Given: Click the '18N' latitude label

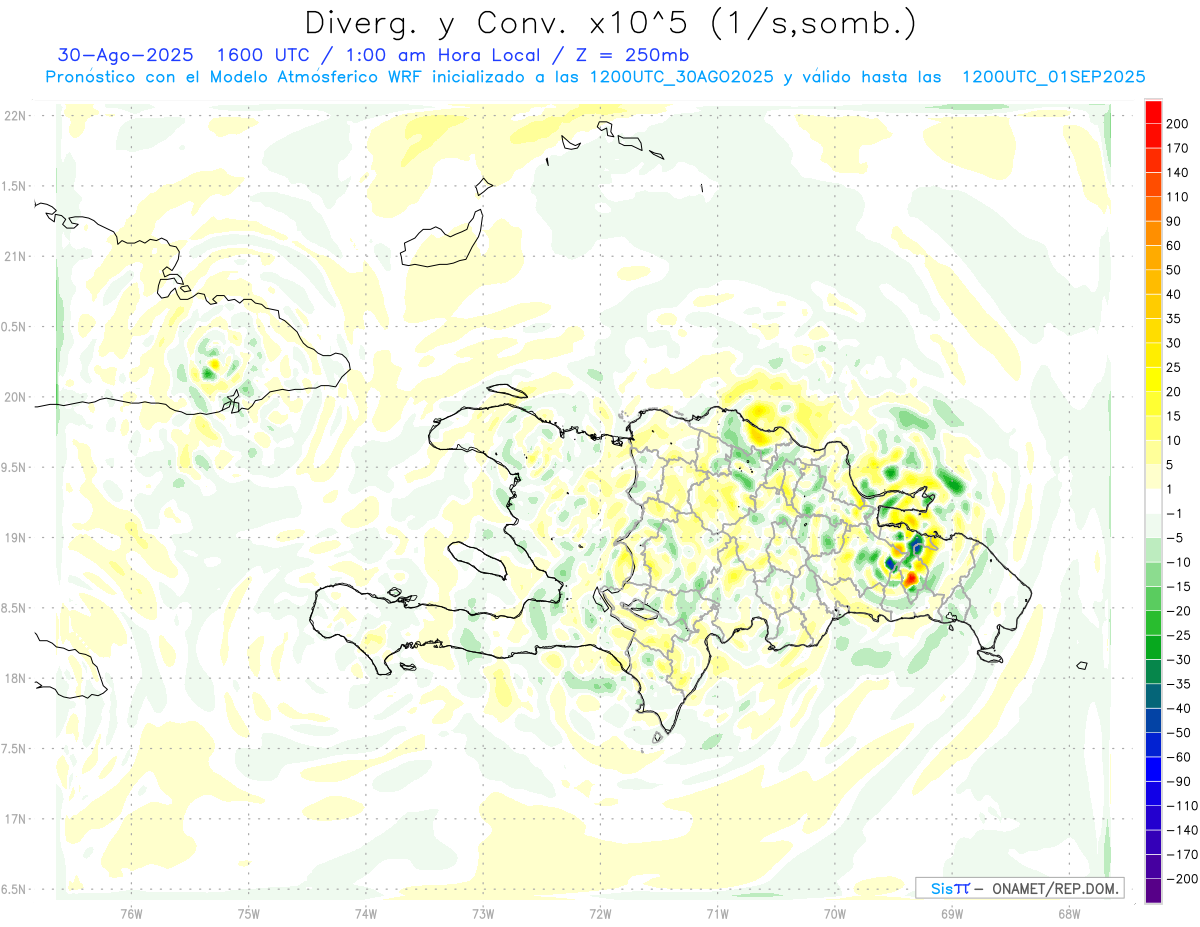Looking at the screenshot, I should (x=15, y=678).
